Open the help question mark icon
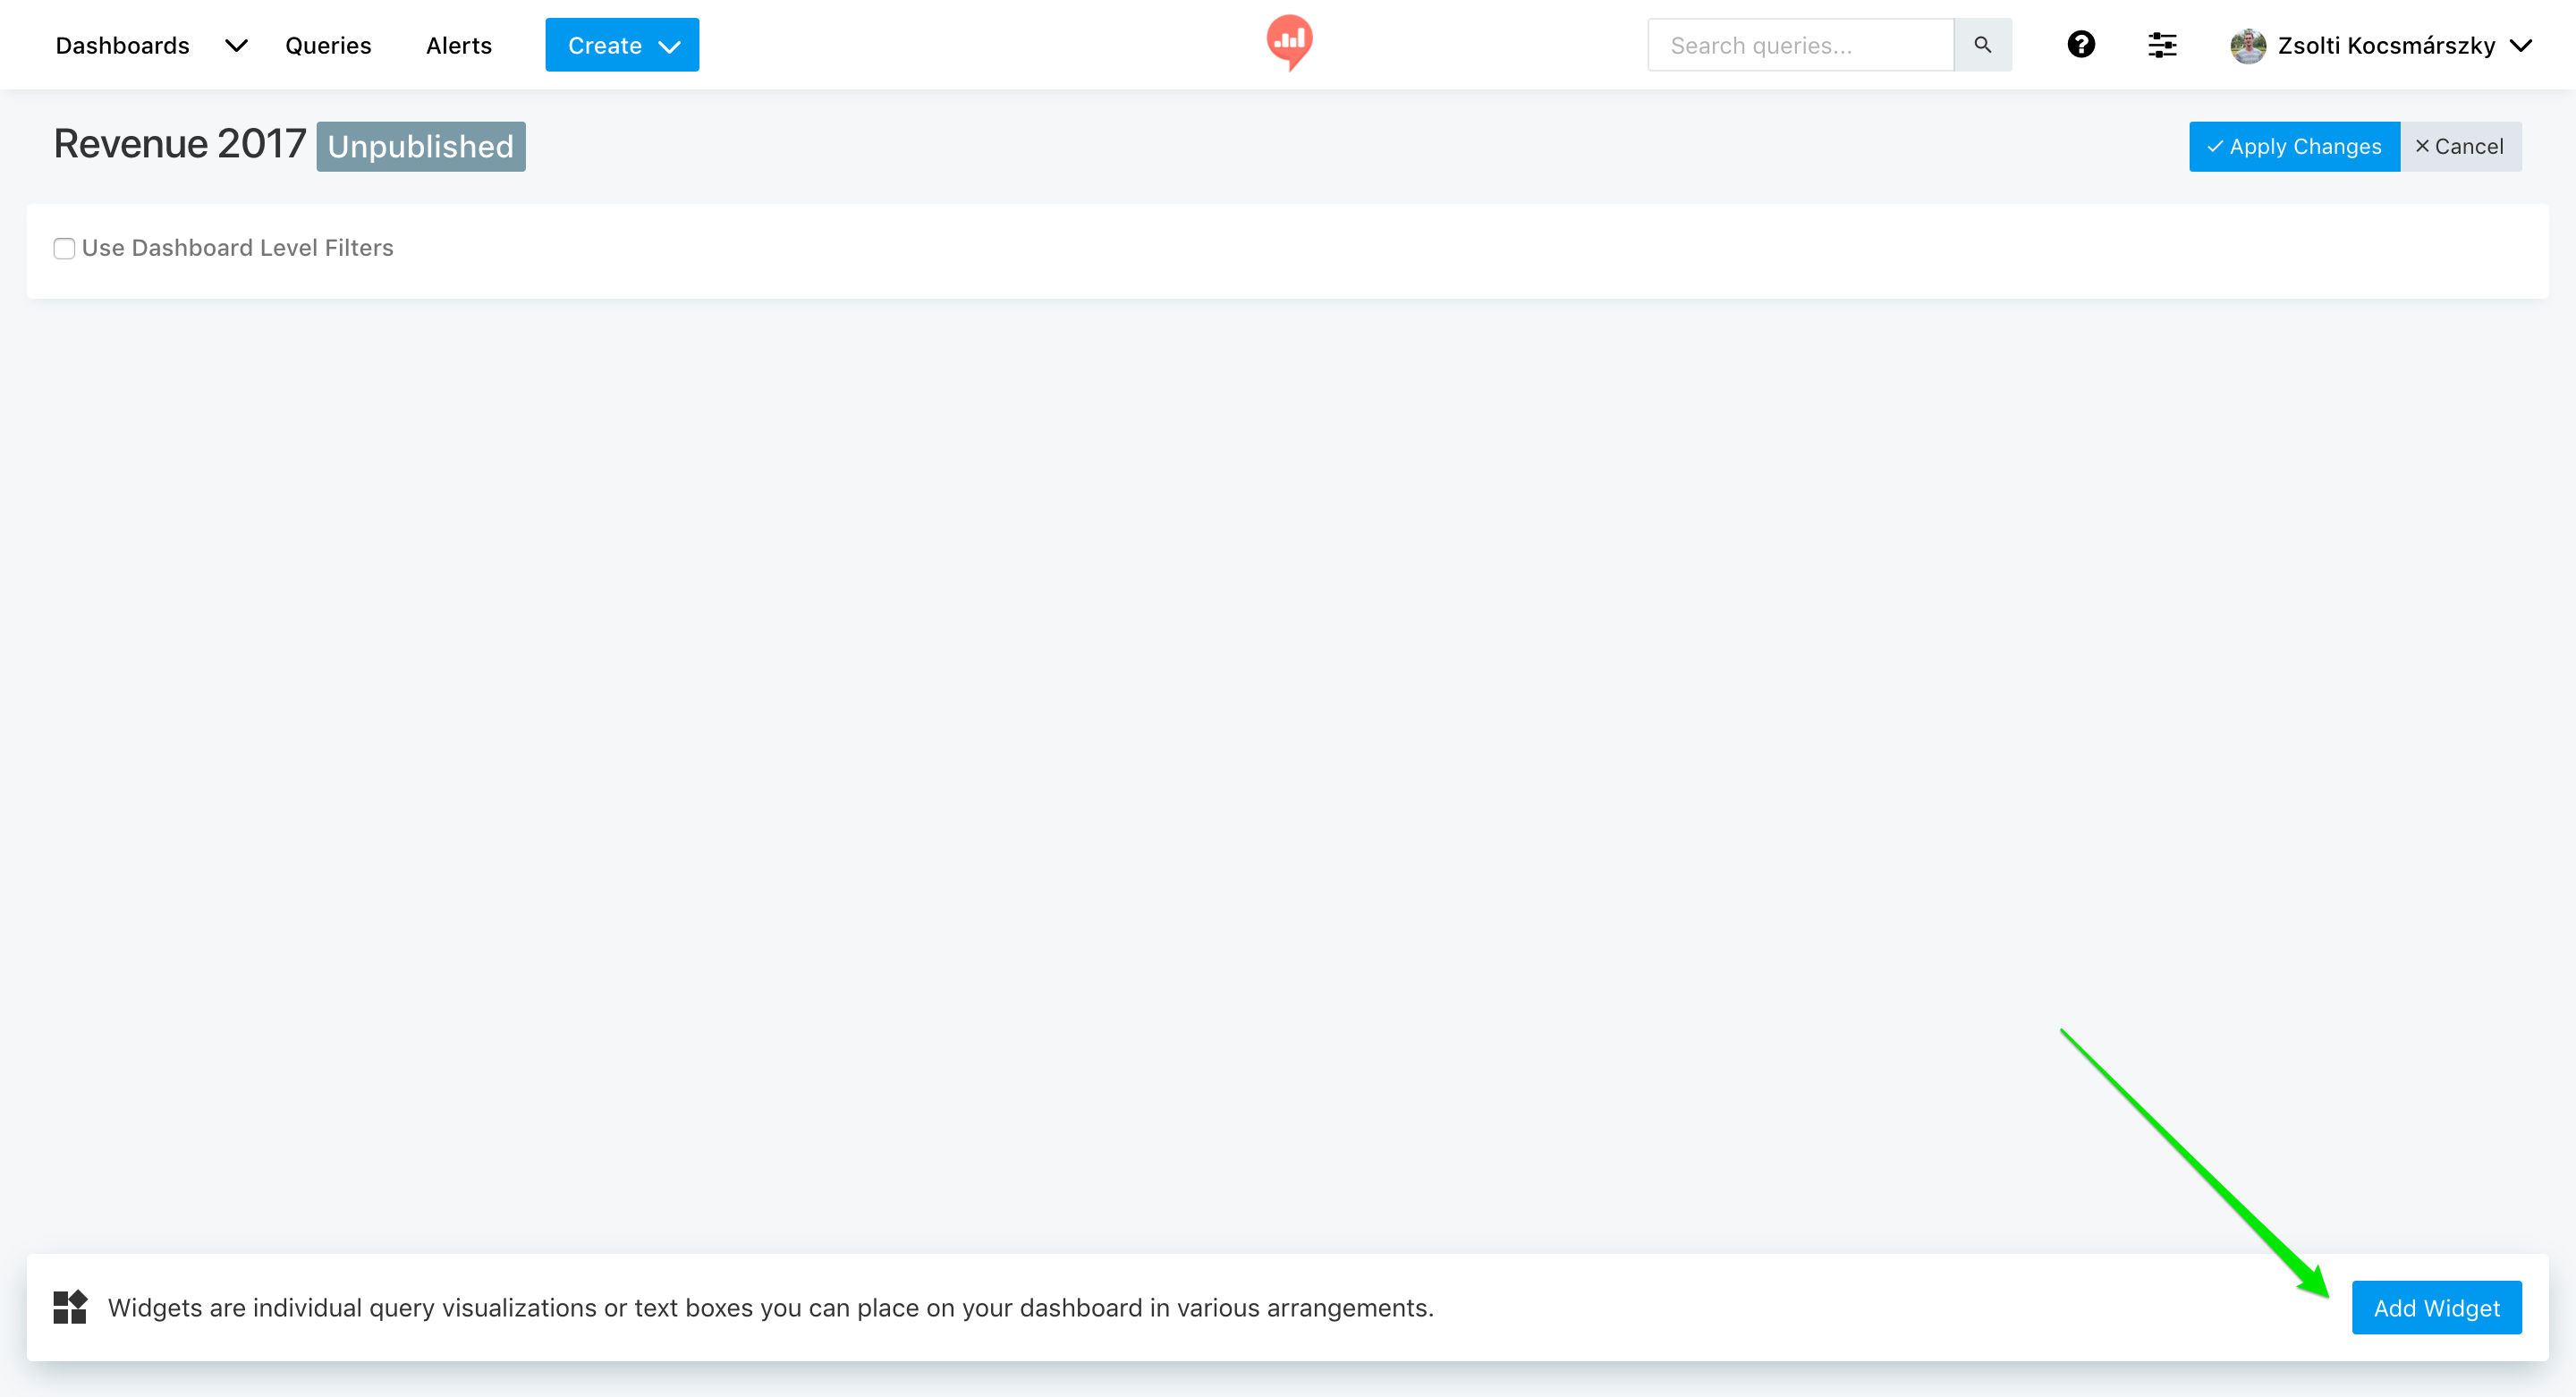Viewport: 2576px width, 1397px height. click(x=2081, y=45)
